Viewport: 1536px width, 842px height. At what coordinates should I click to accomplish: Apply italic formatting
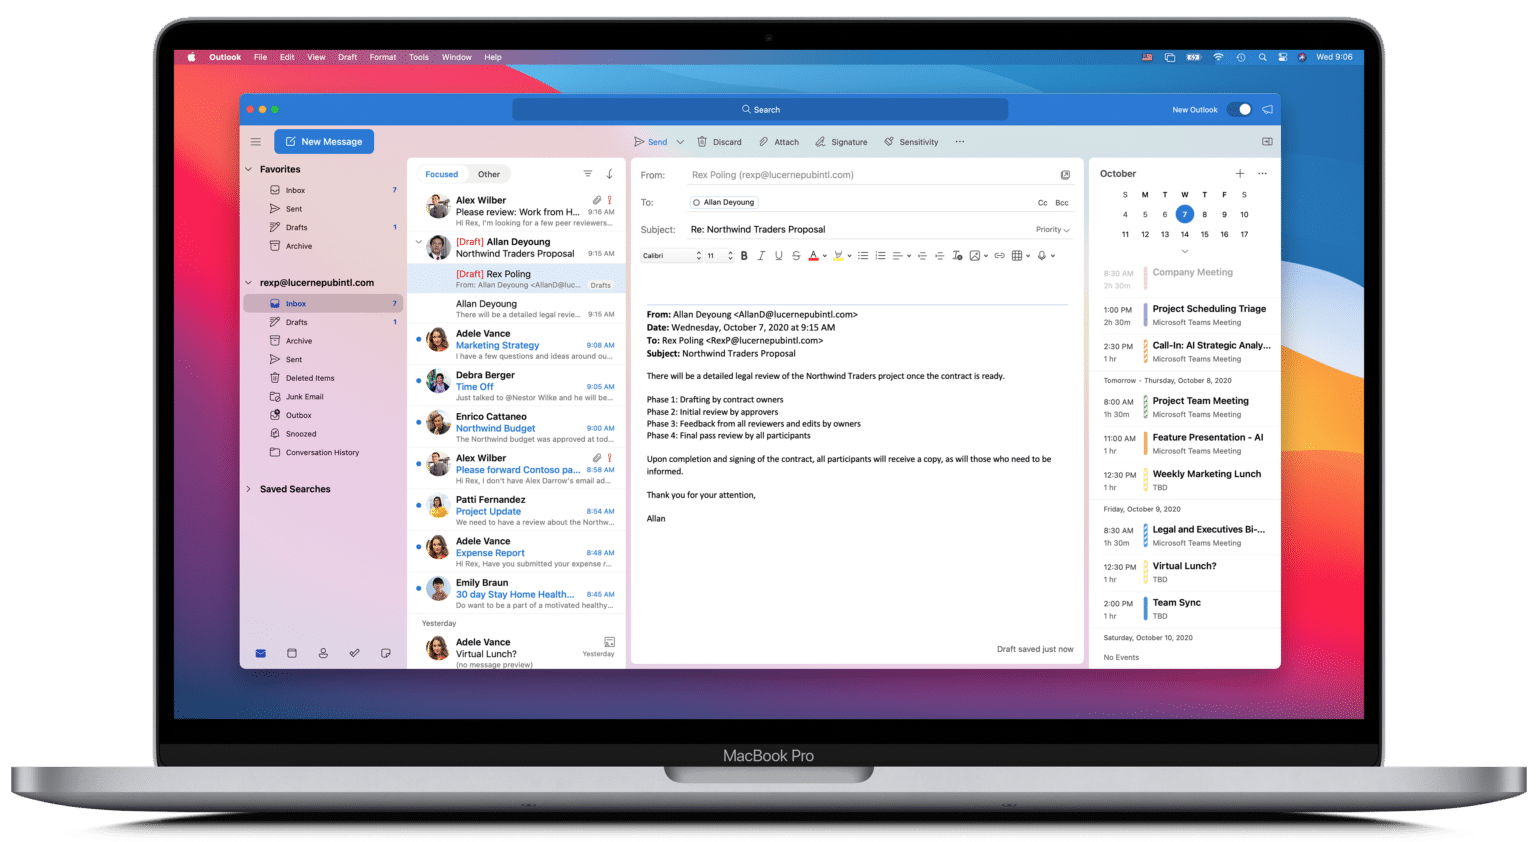[x=761, y=256]
